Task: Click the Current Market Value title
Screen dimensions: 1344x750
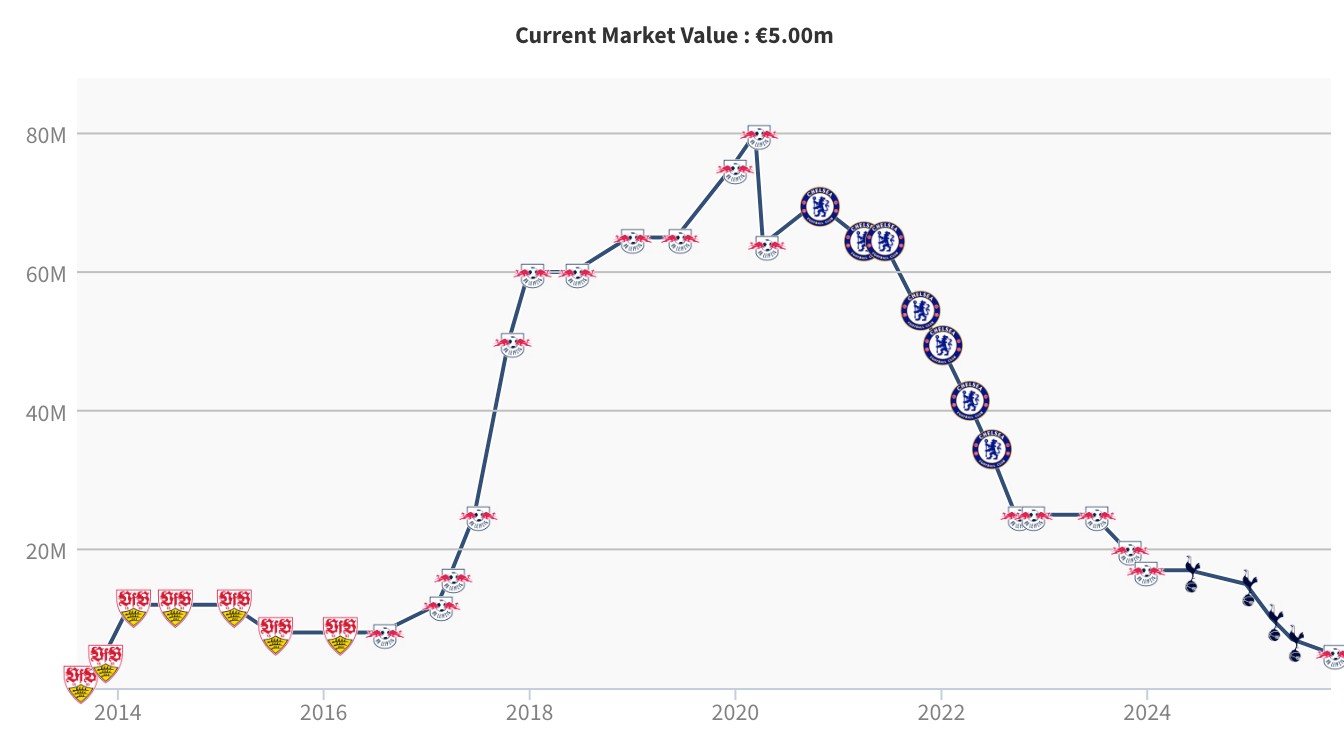Action: click(x=673, y=36)
